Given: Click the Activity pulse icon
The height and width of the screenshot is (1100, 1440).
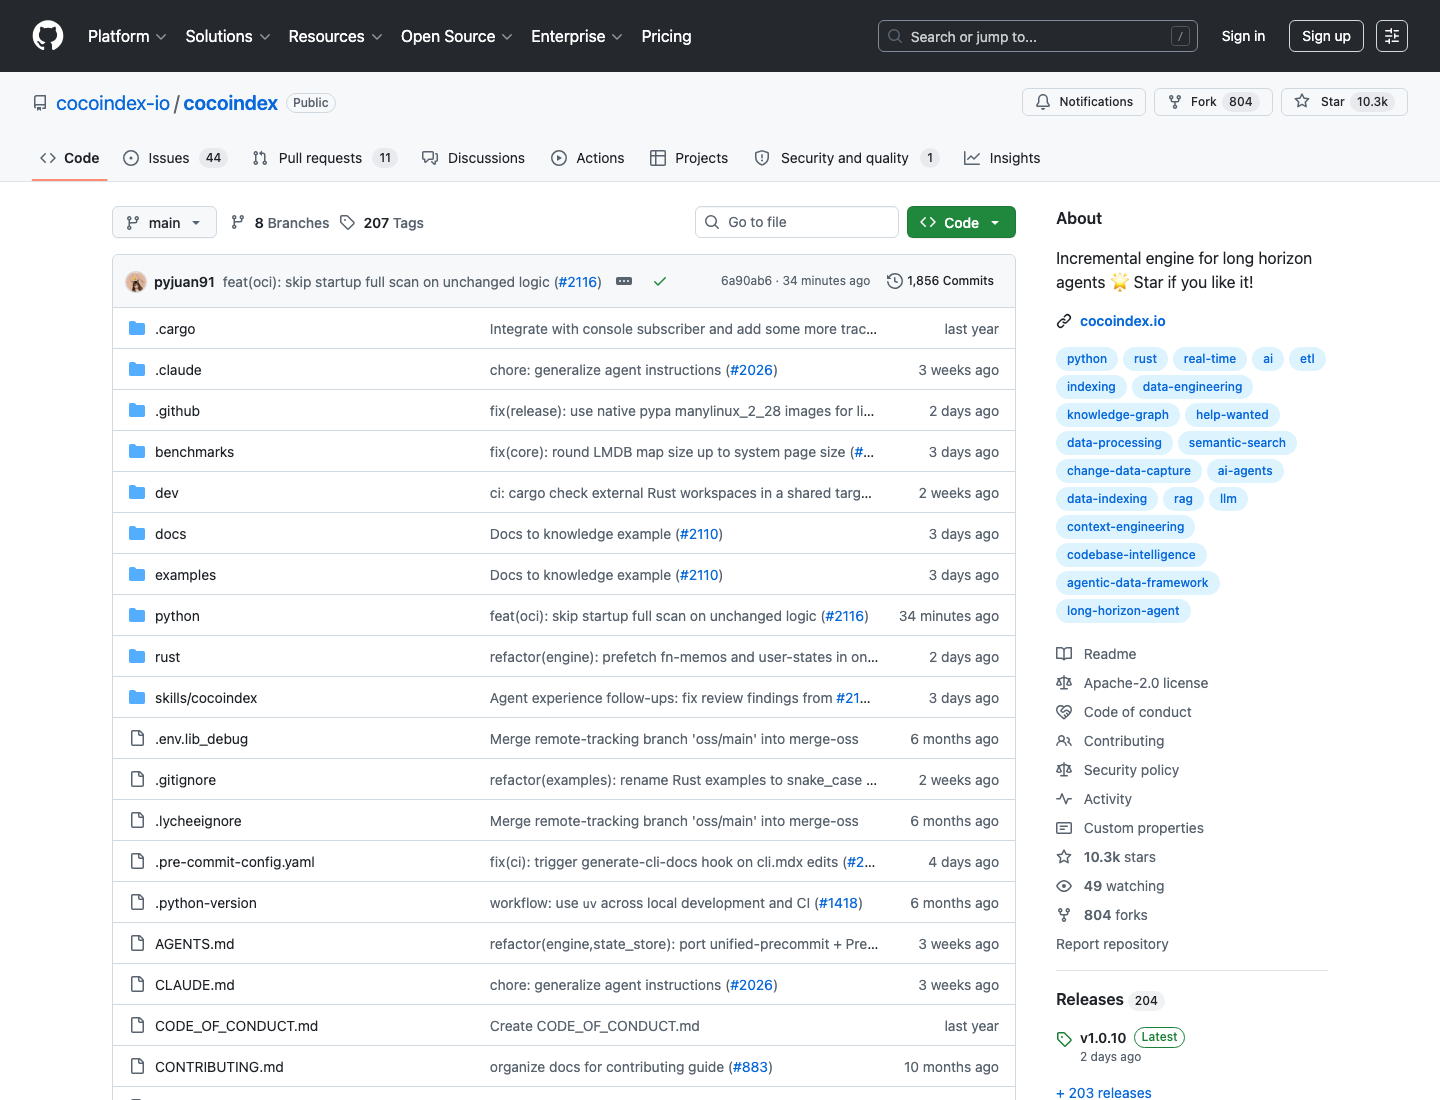Looking at the screenshot, I should pyautogui.click(x=1064, y=799).
